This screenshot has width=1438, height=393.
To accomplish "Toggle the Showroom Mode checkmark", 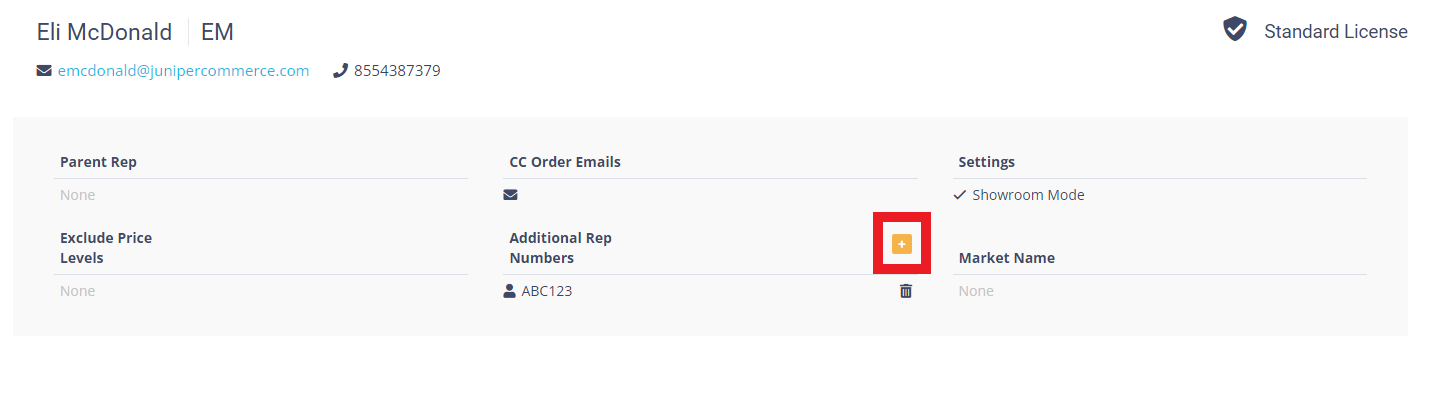I will tap(959, 195).
